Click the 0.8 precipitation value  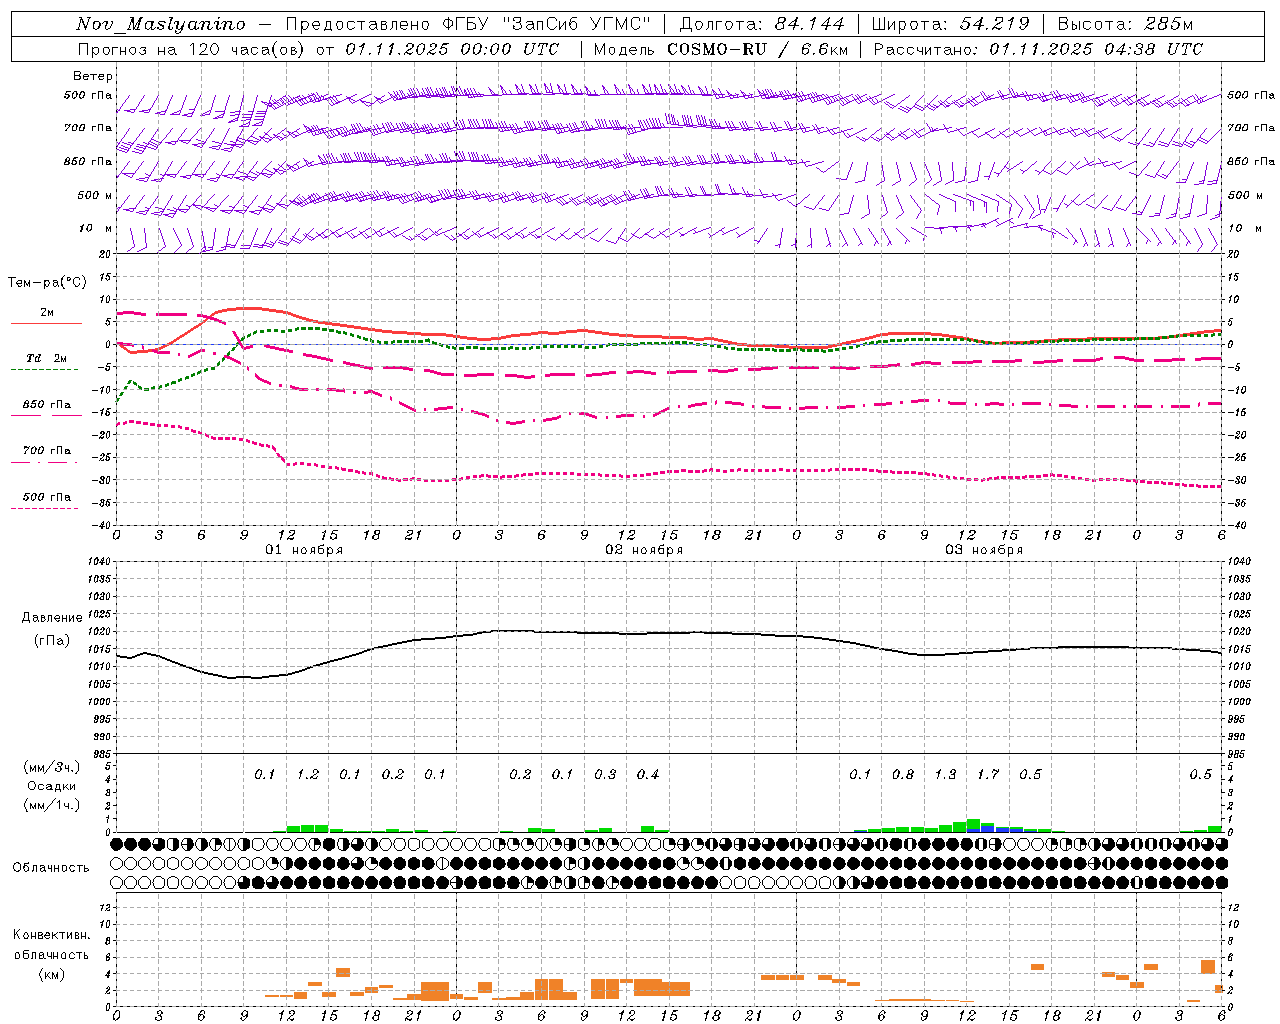click(903, 774)
